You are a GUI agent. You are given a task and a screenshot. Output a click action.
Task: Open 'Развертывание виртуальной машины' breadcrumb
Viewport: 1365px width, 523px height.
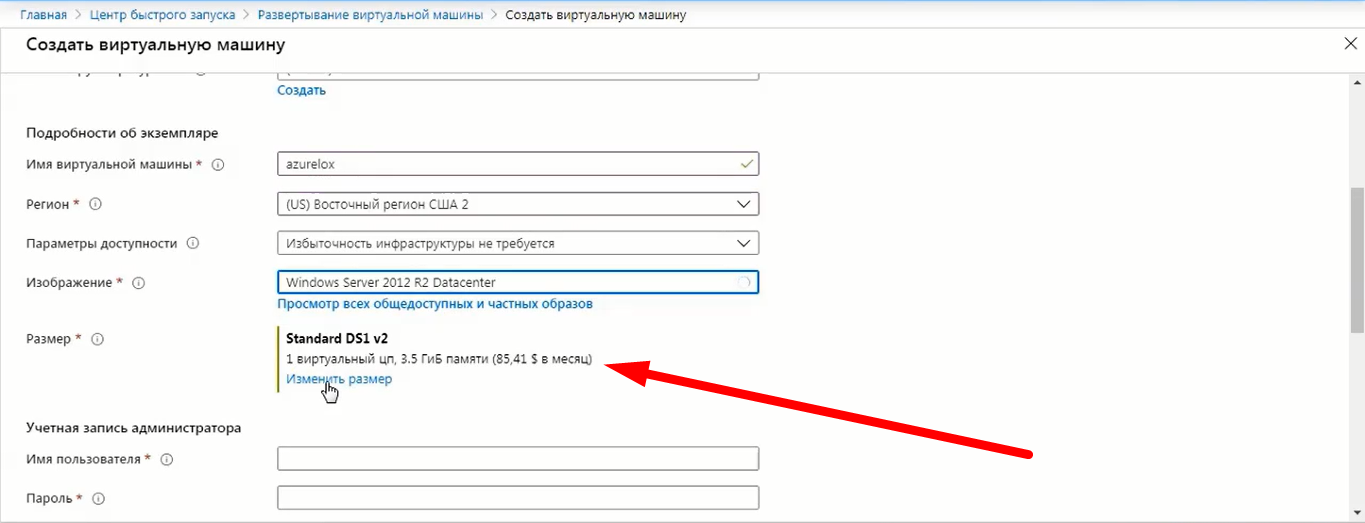click(x=370, y=15)
